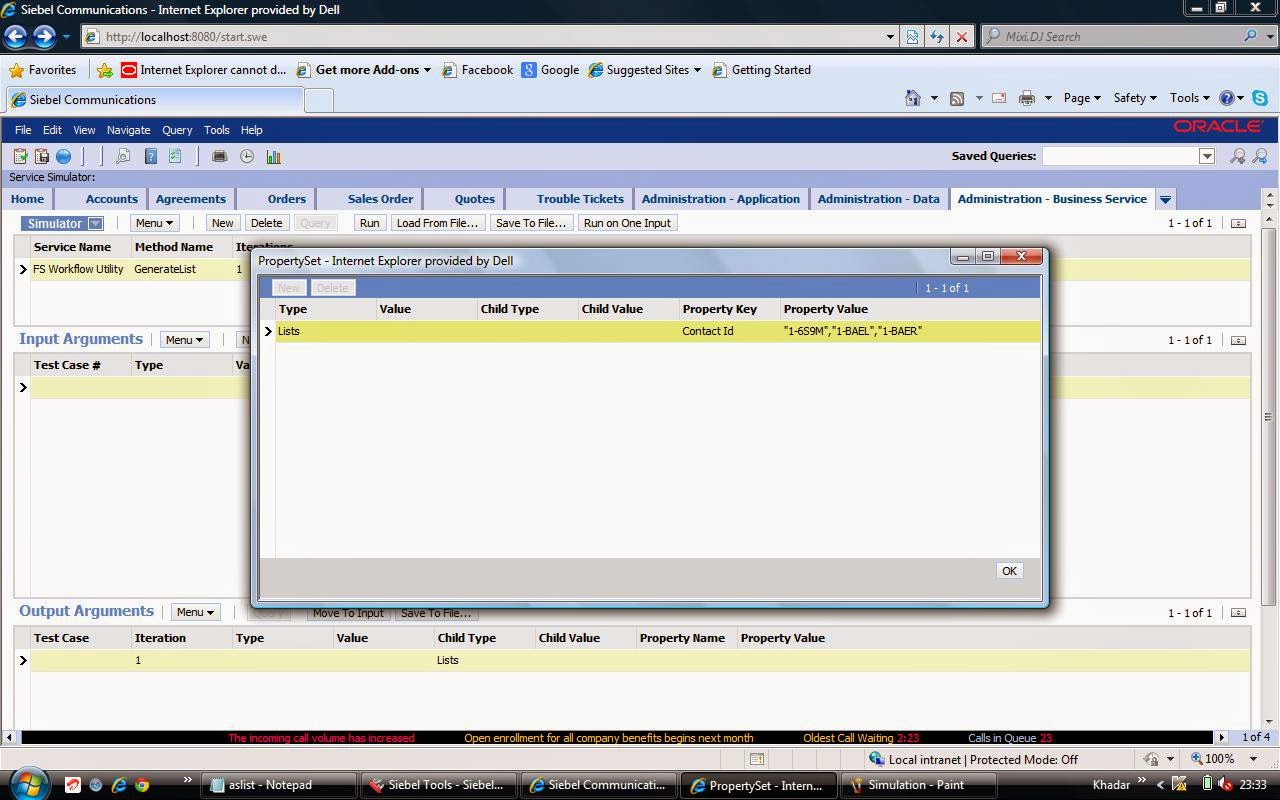Open the Favorites star button
This screenshot has height=800, width=1280.
[43, 70]
